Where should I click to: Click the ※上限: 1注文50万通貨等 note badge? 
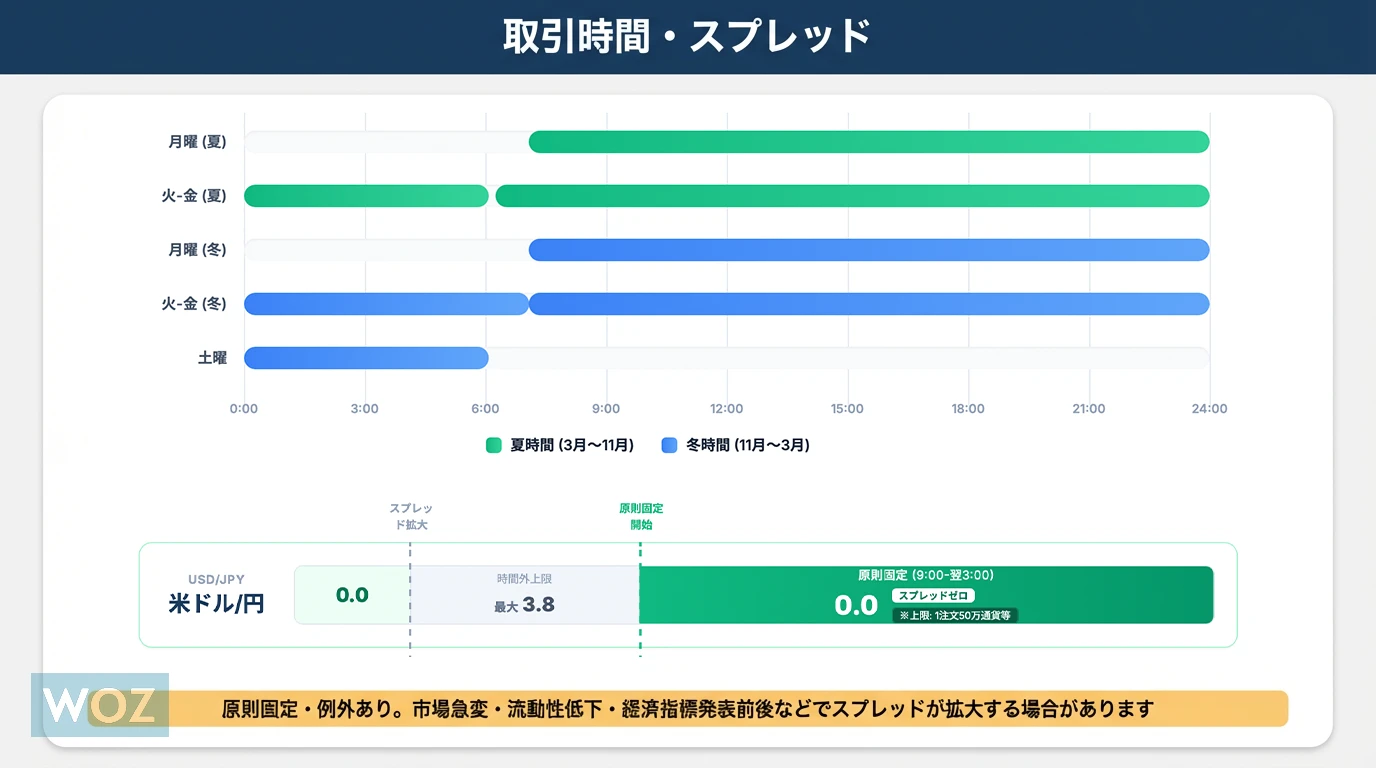(x=955, y=615)
